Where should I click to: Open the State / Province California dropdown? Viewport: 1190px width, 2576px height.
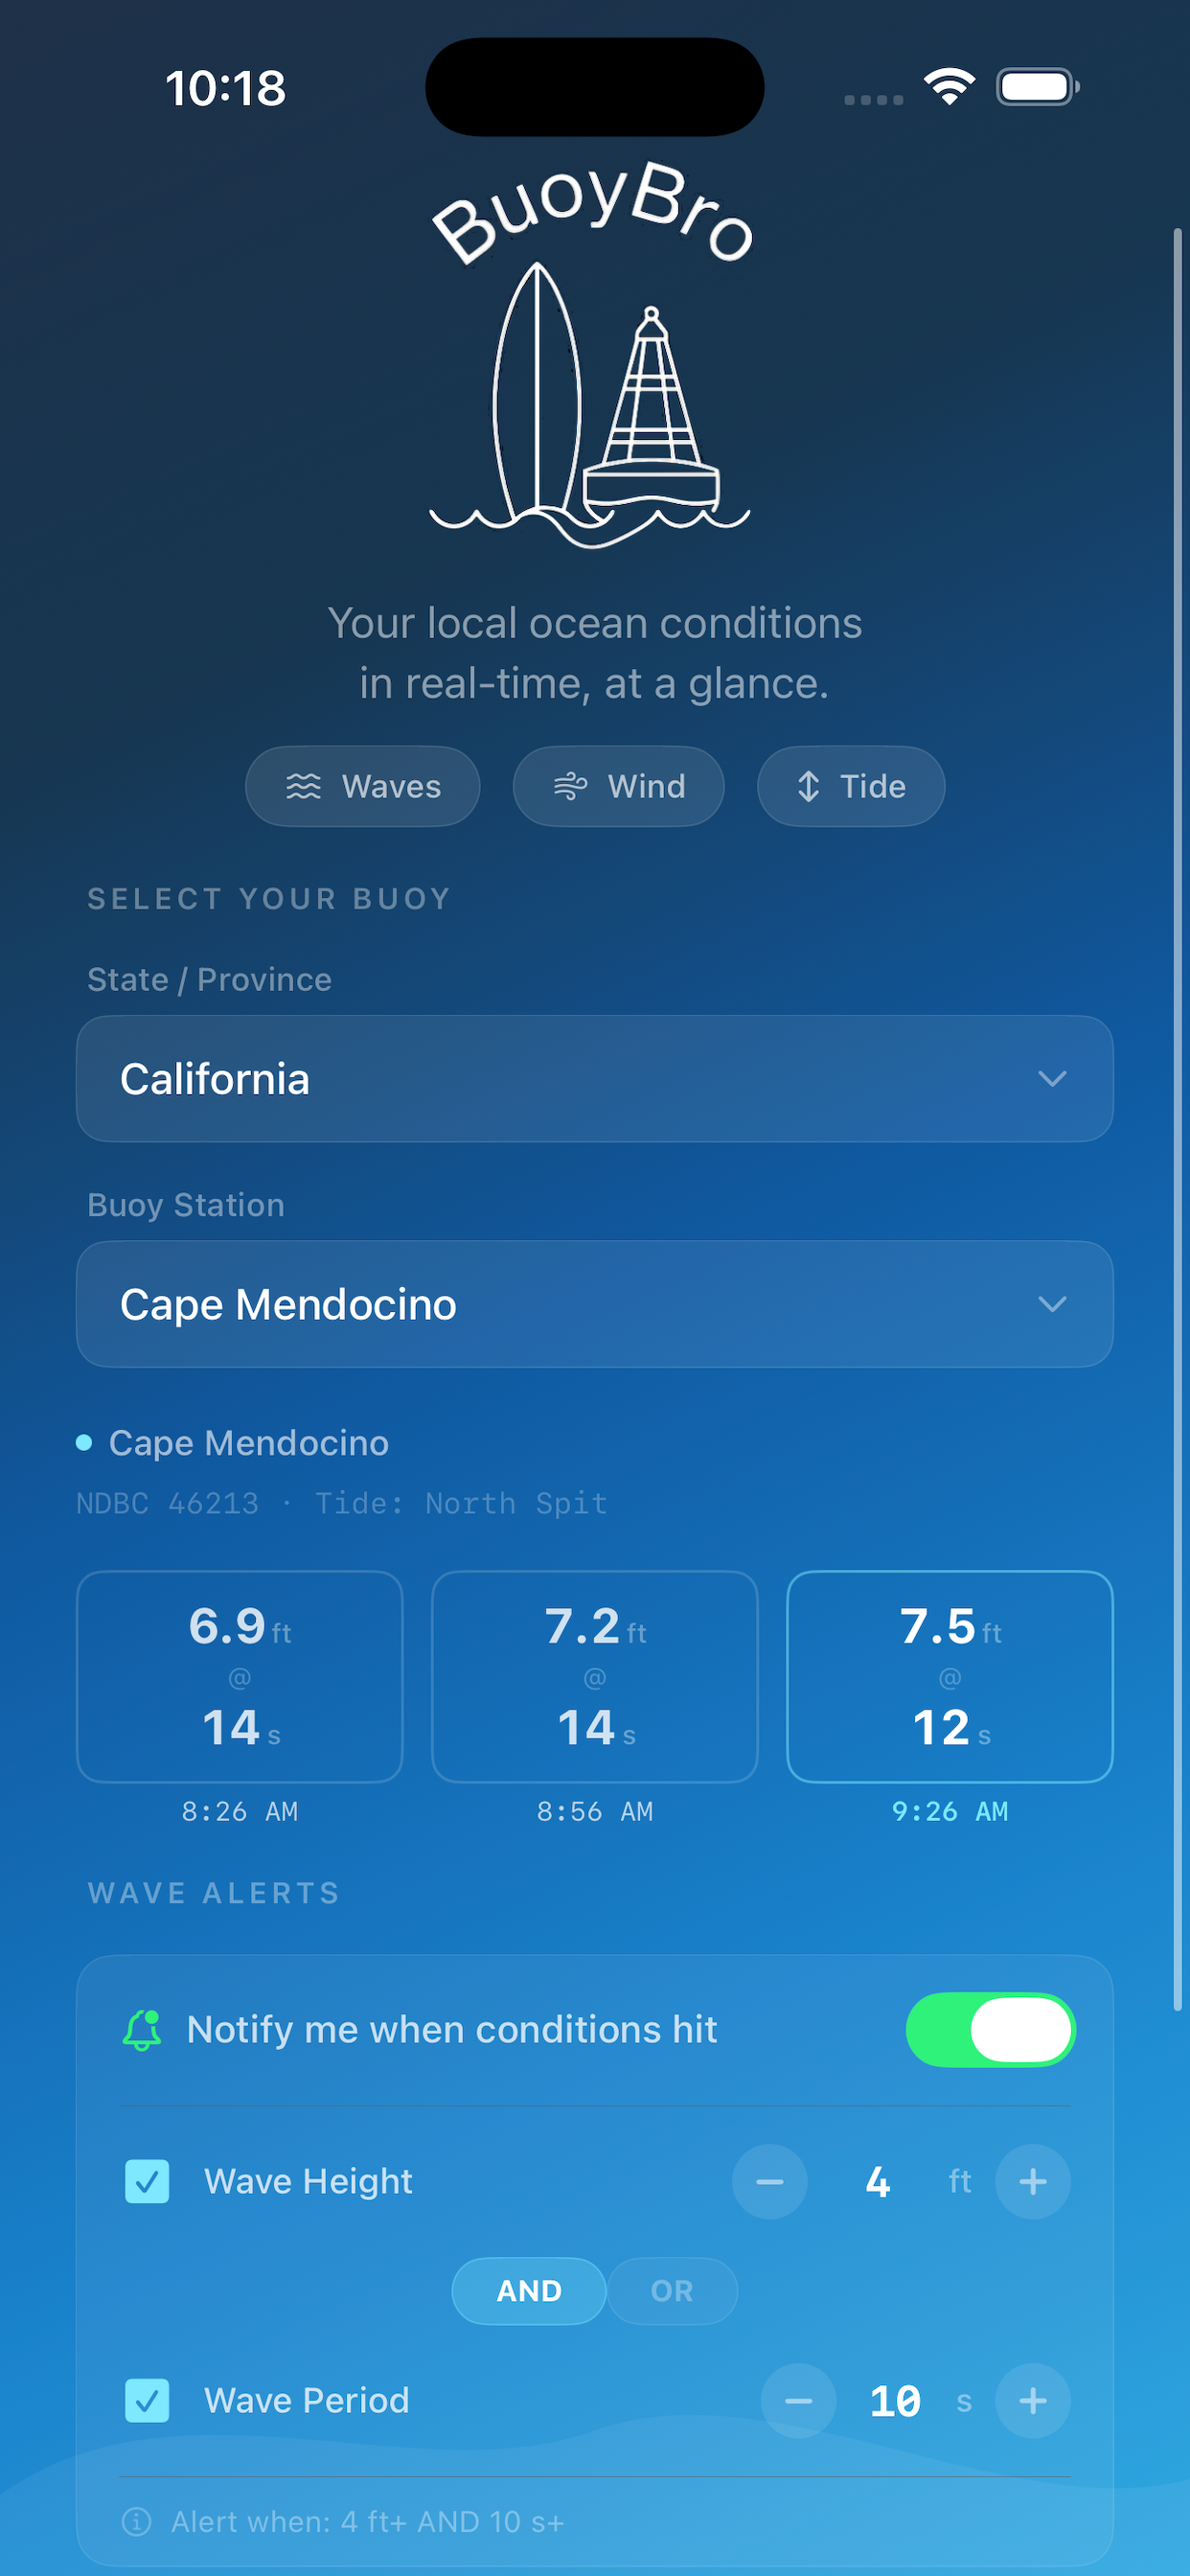[x=594, y=1079]
